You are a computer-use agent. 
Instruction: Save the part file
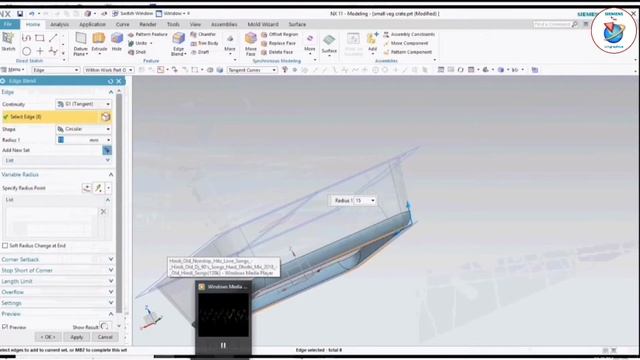20,13
